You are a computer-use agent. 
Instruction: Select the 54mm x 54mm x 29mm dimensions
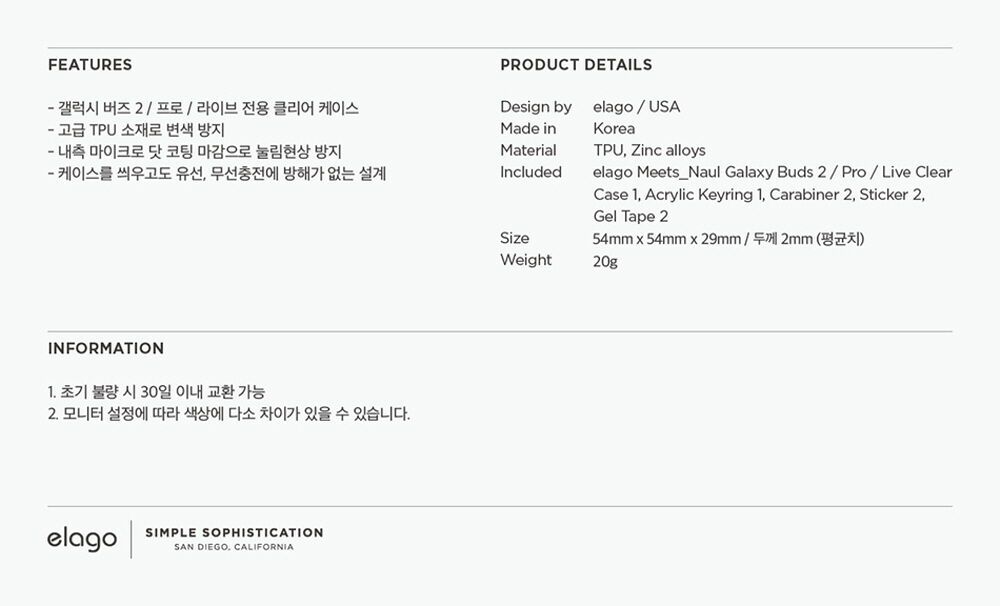click(666, 239)
